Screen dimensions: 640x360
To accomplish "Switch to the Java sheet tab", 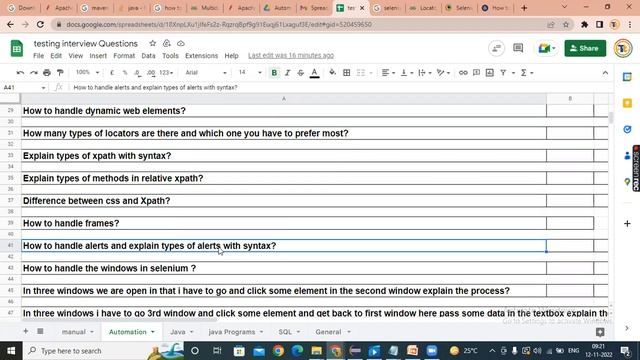I will coord(182,332).
